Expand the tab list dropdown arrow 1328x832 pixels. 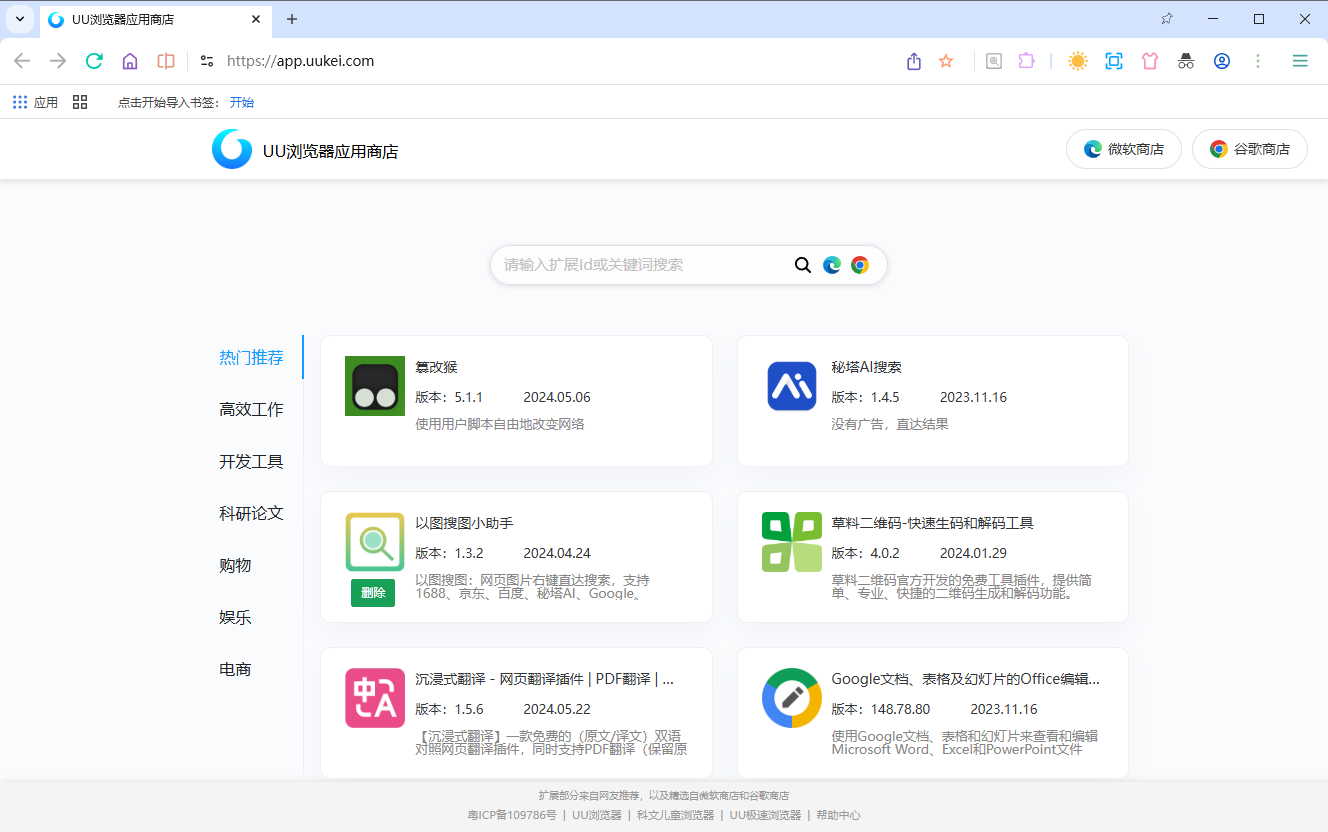[x=19, y=19]
